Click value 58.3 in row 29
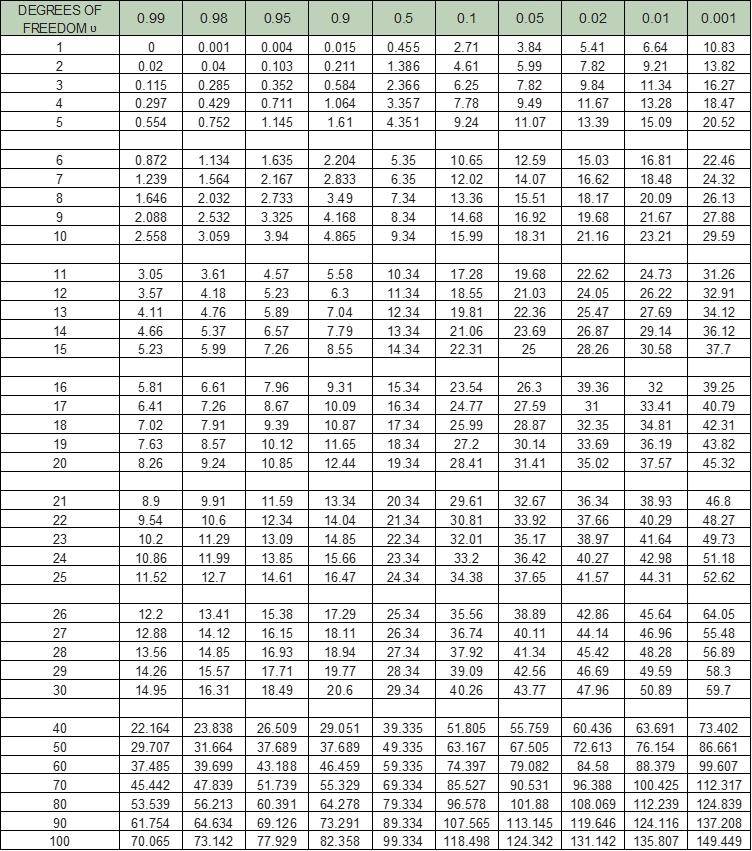Image resolution: width=752 pixels, height=851 pixels. click(718, 671)
